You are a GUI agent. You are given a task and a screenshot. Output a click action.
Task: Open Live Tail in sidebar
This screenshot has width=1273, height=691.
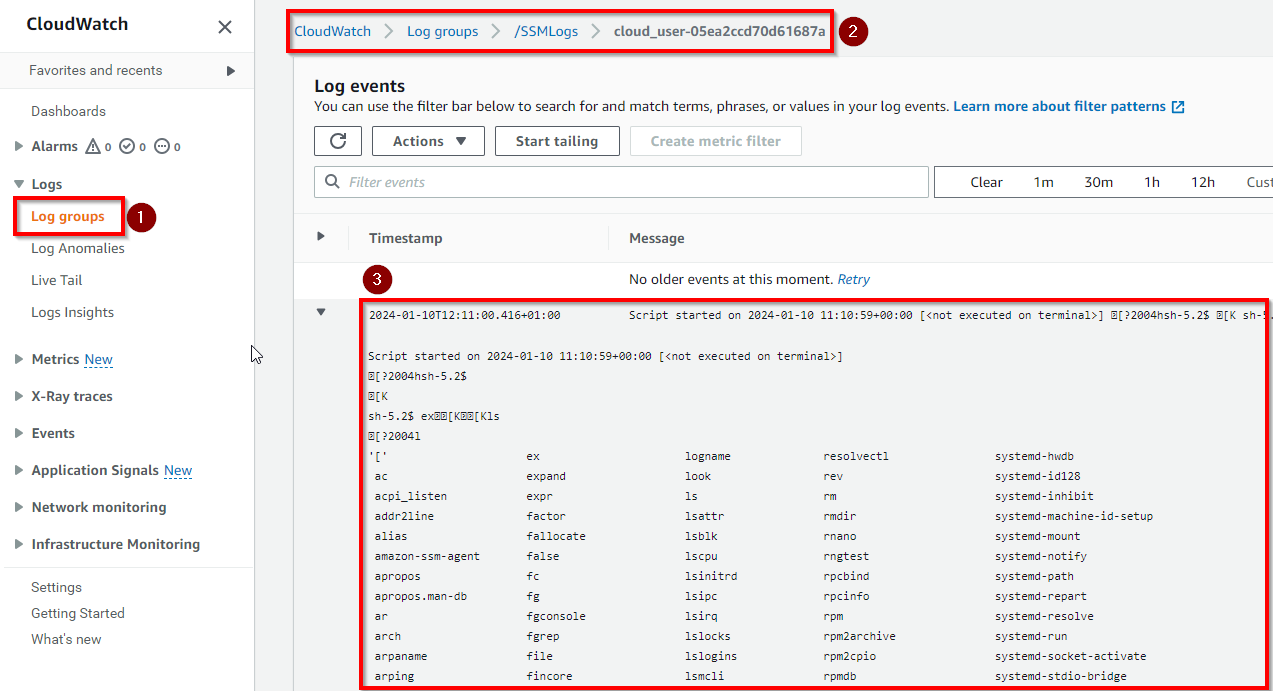tap(57, 280)
